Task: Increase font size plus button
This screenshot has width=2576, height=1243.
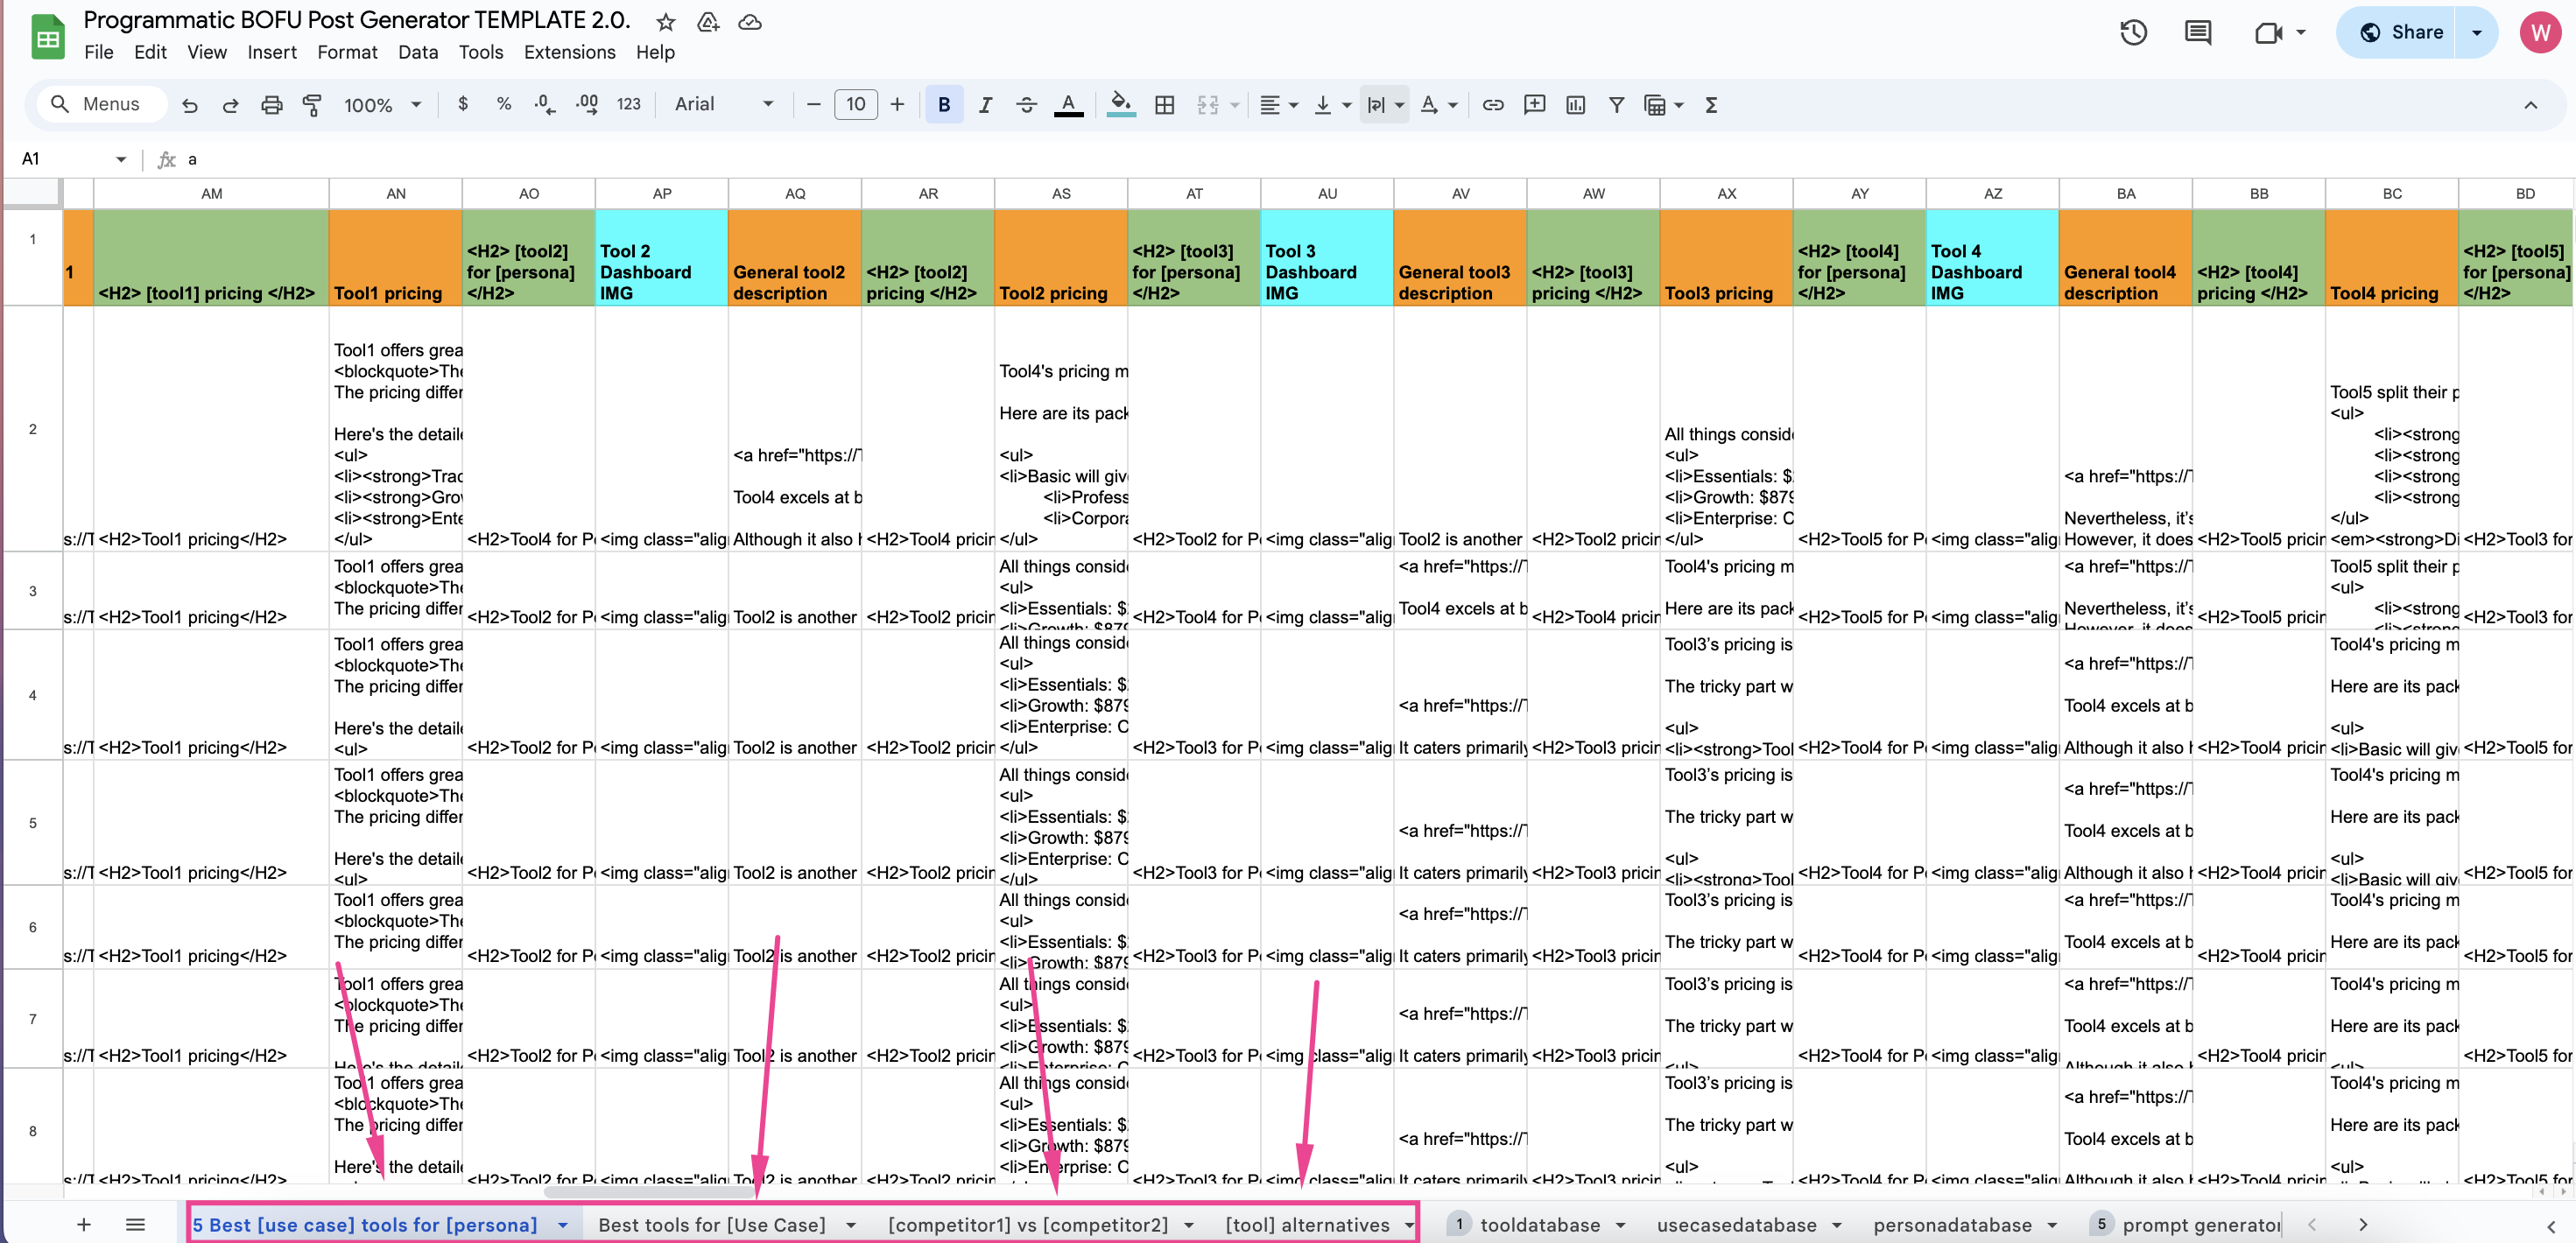Action: click(x=897, y=104)
